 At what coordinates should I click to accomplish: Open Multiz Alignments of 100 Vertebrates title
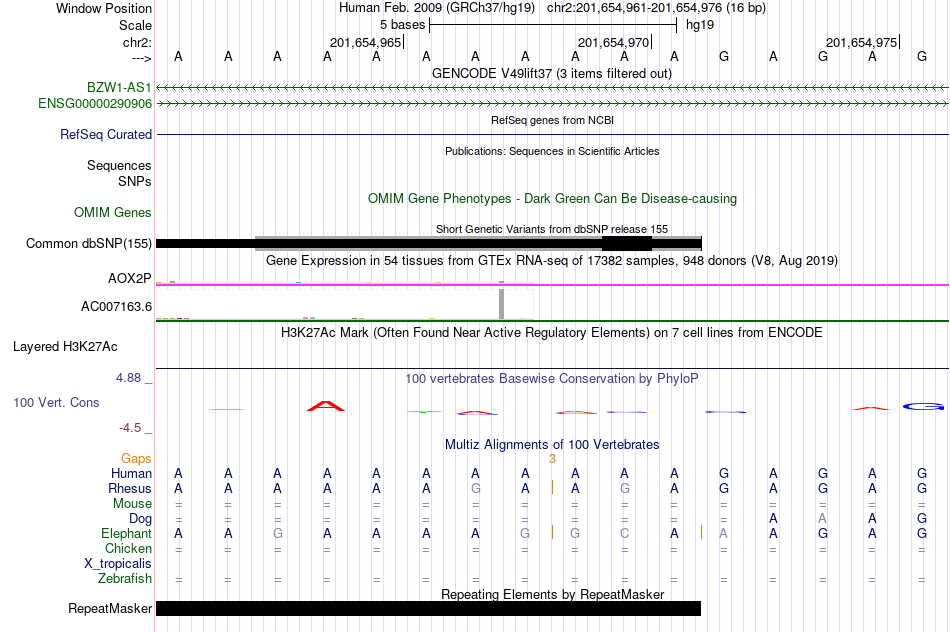pos(552,445)
